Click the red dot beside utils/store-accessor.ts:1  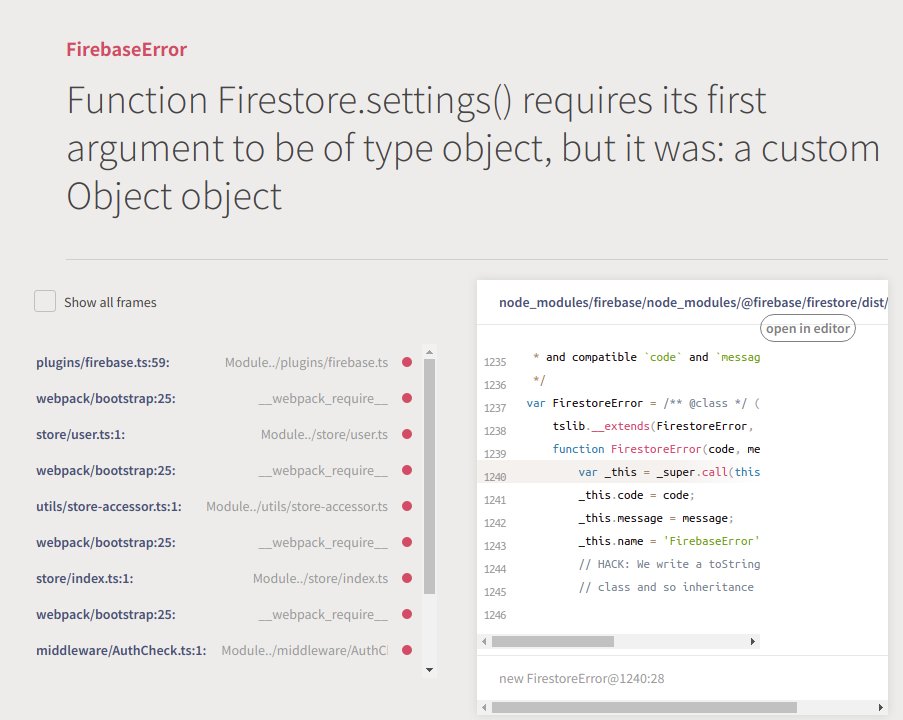tap(406, 506)
